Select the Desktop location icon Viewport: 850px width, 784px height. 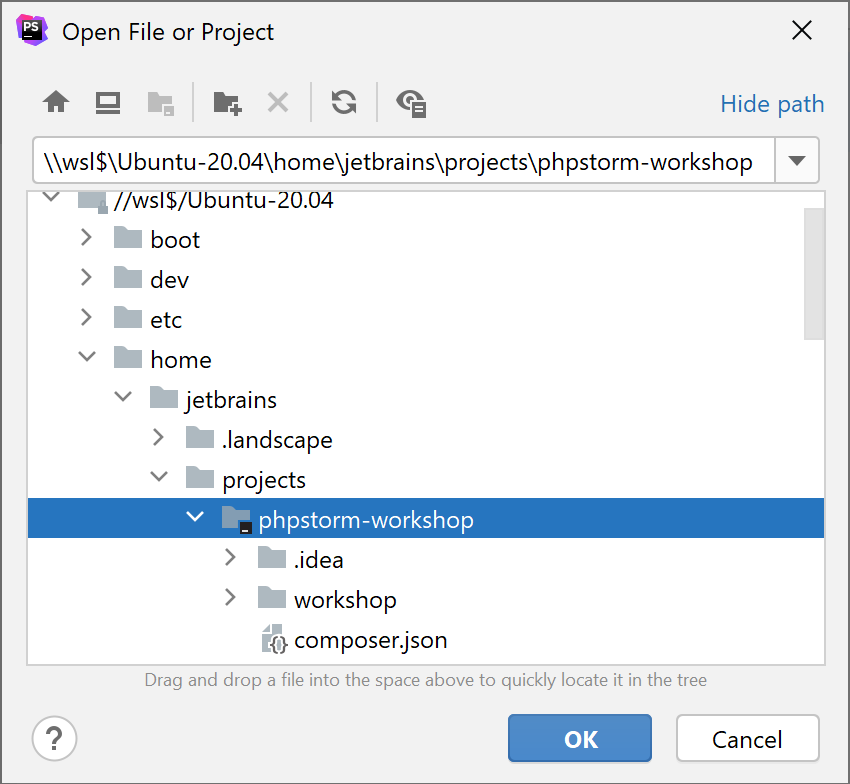point(107,102)
